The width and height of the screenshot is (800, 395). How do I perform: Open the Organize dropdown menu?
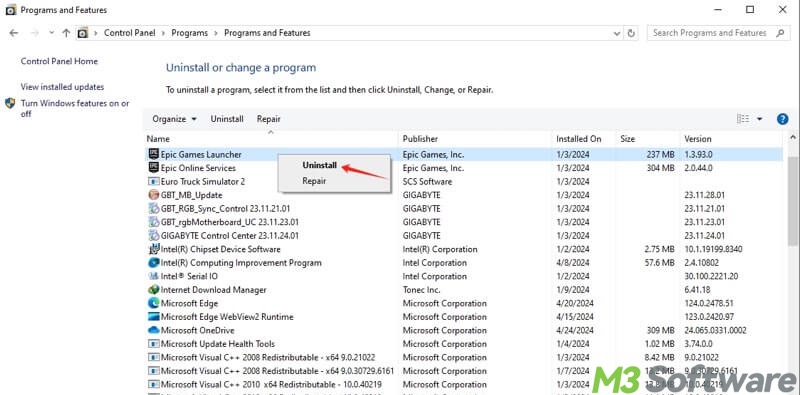point(174,119)
